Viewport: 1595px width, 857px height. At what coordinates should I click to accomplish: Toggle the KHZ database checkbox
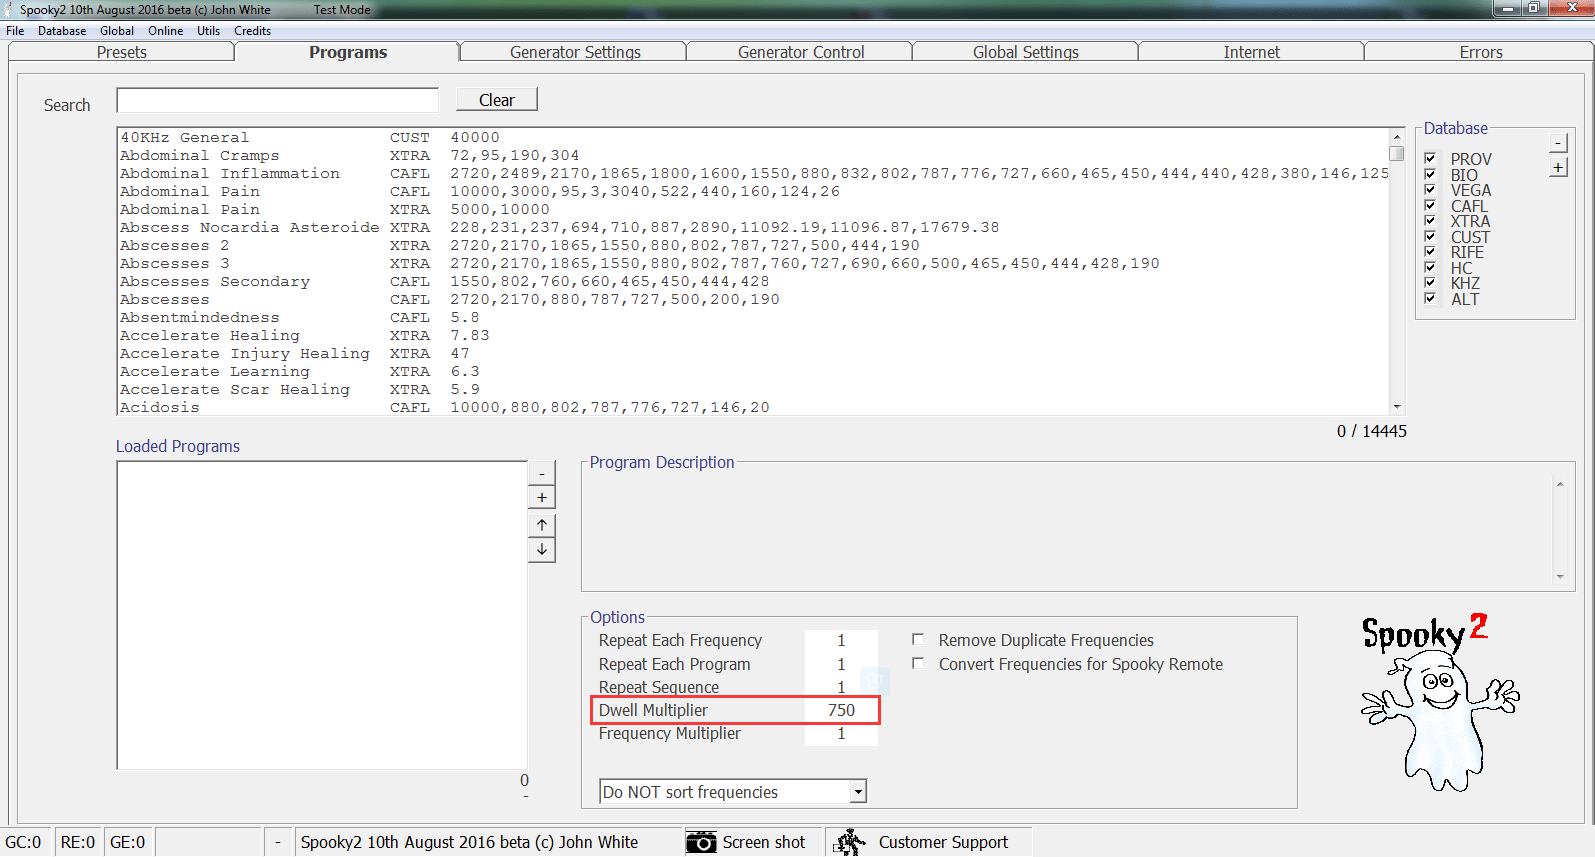click(x=1431, y=283)
